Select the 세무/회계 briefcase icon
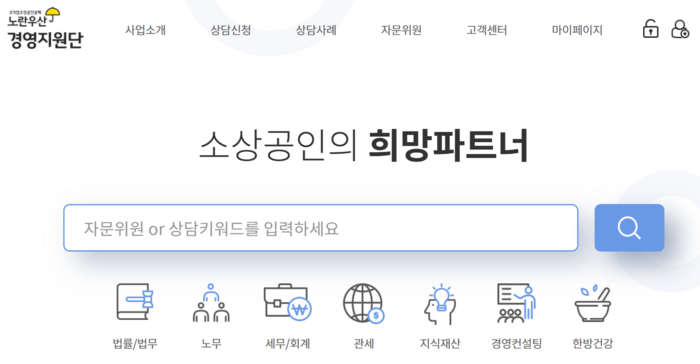 [288, 302]
